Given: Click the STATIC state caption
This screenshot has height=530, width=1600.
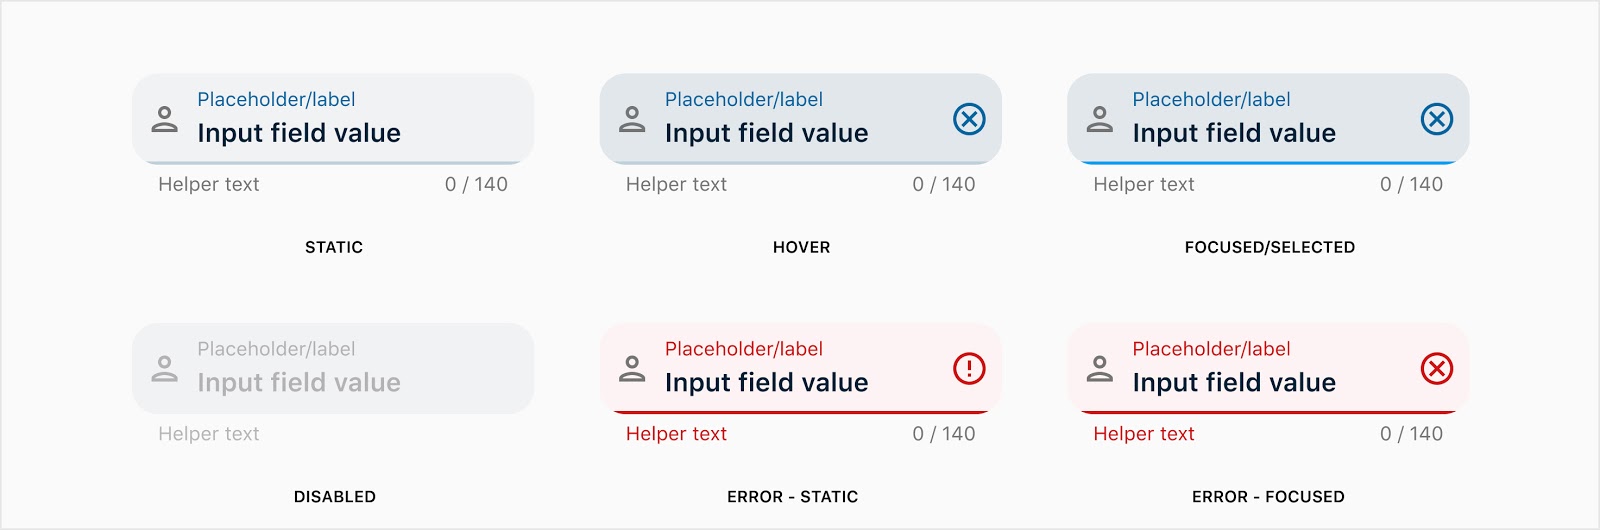Looking at the screenshot, I should click(x=334, y=247).
